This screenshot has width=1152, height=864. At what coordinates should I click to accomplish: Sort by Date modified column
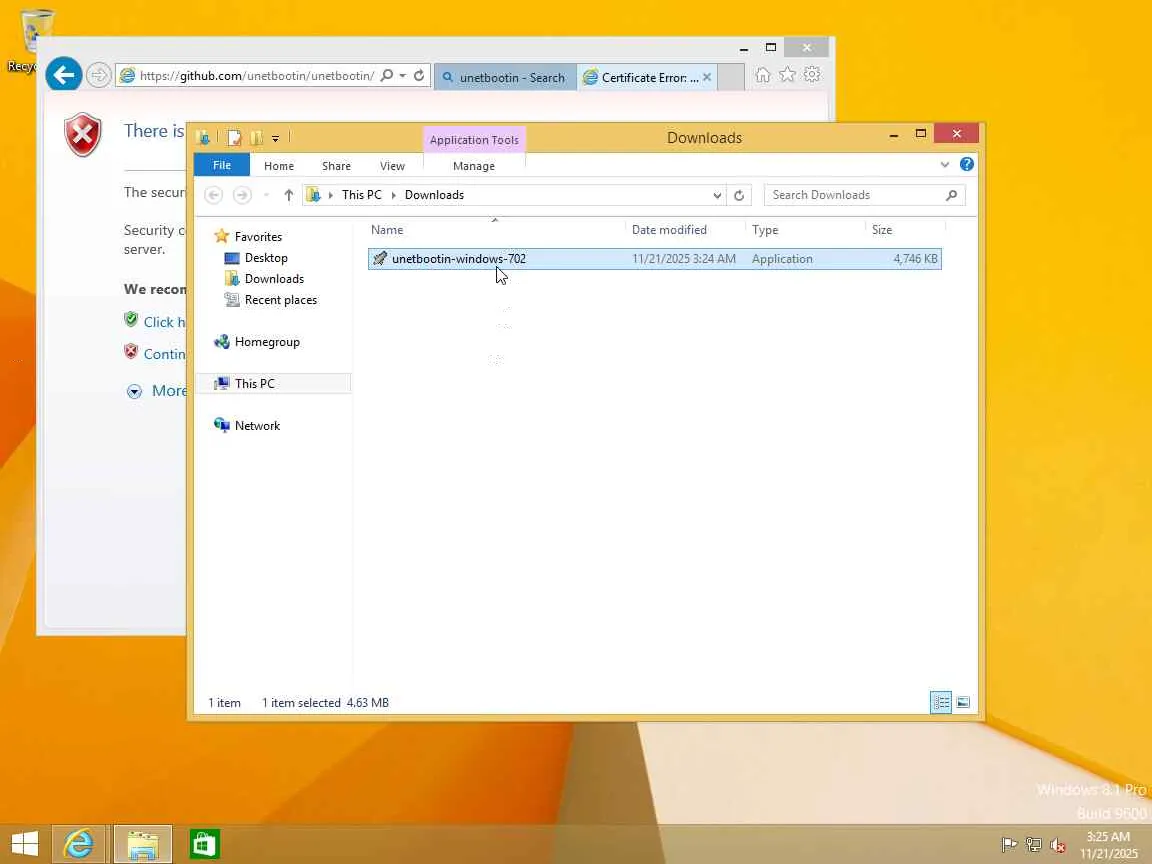click(669, 230)
